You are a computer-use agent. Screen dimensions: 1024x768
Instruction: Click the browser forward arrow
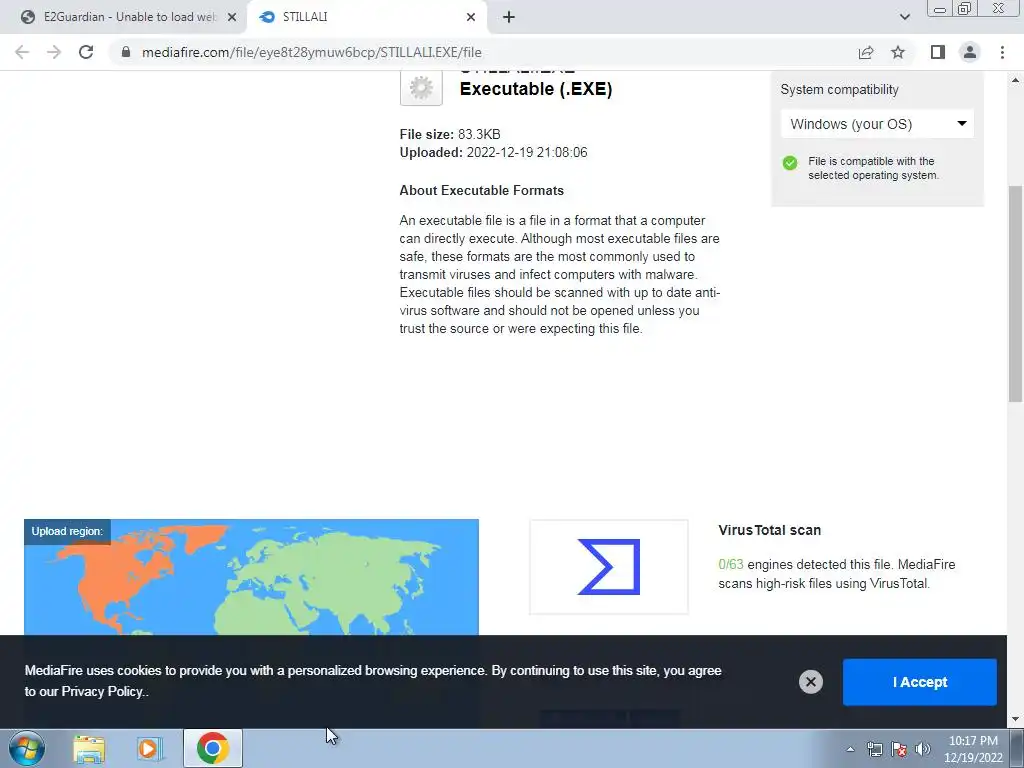pos(54,52)
